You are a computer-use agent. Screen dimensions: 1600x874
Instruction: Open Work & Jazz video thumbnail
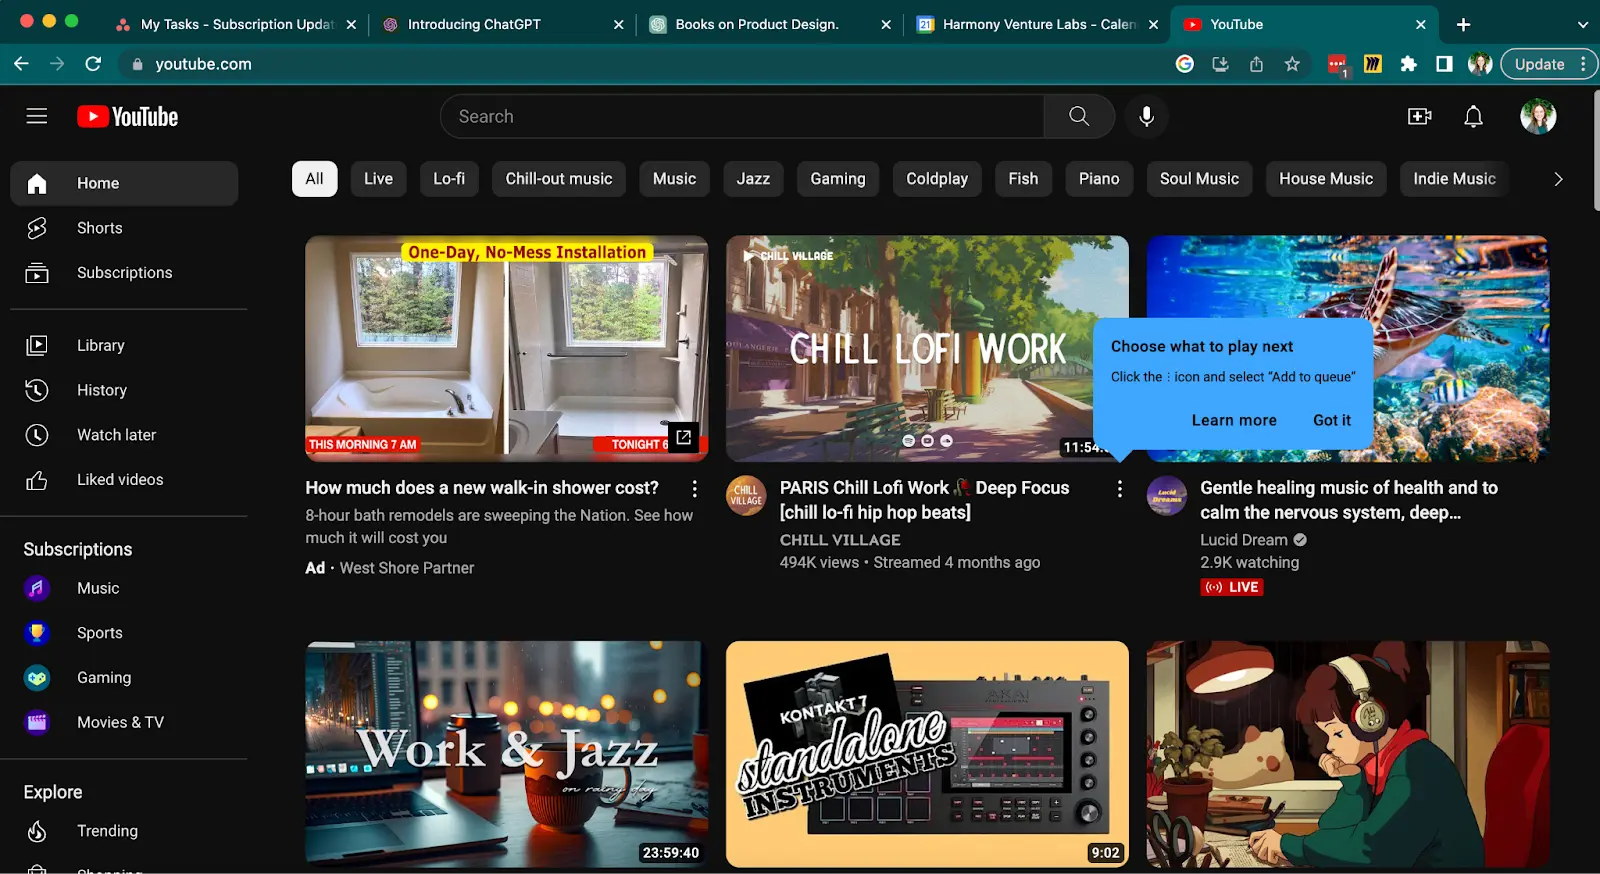(507, 754)
